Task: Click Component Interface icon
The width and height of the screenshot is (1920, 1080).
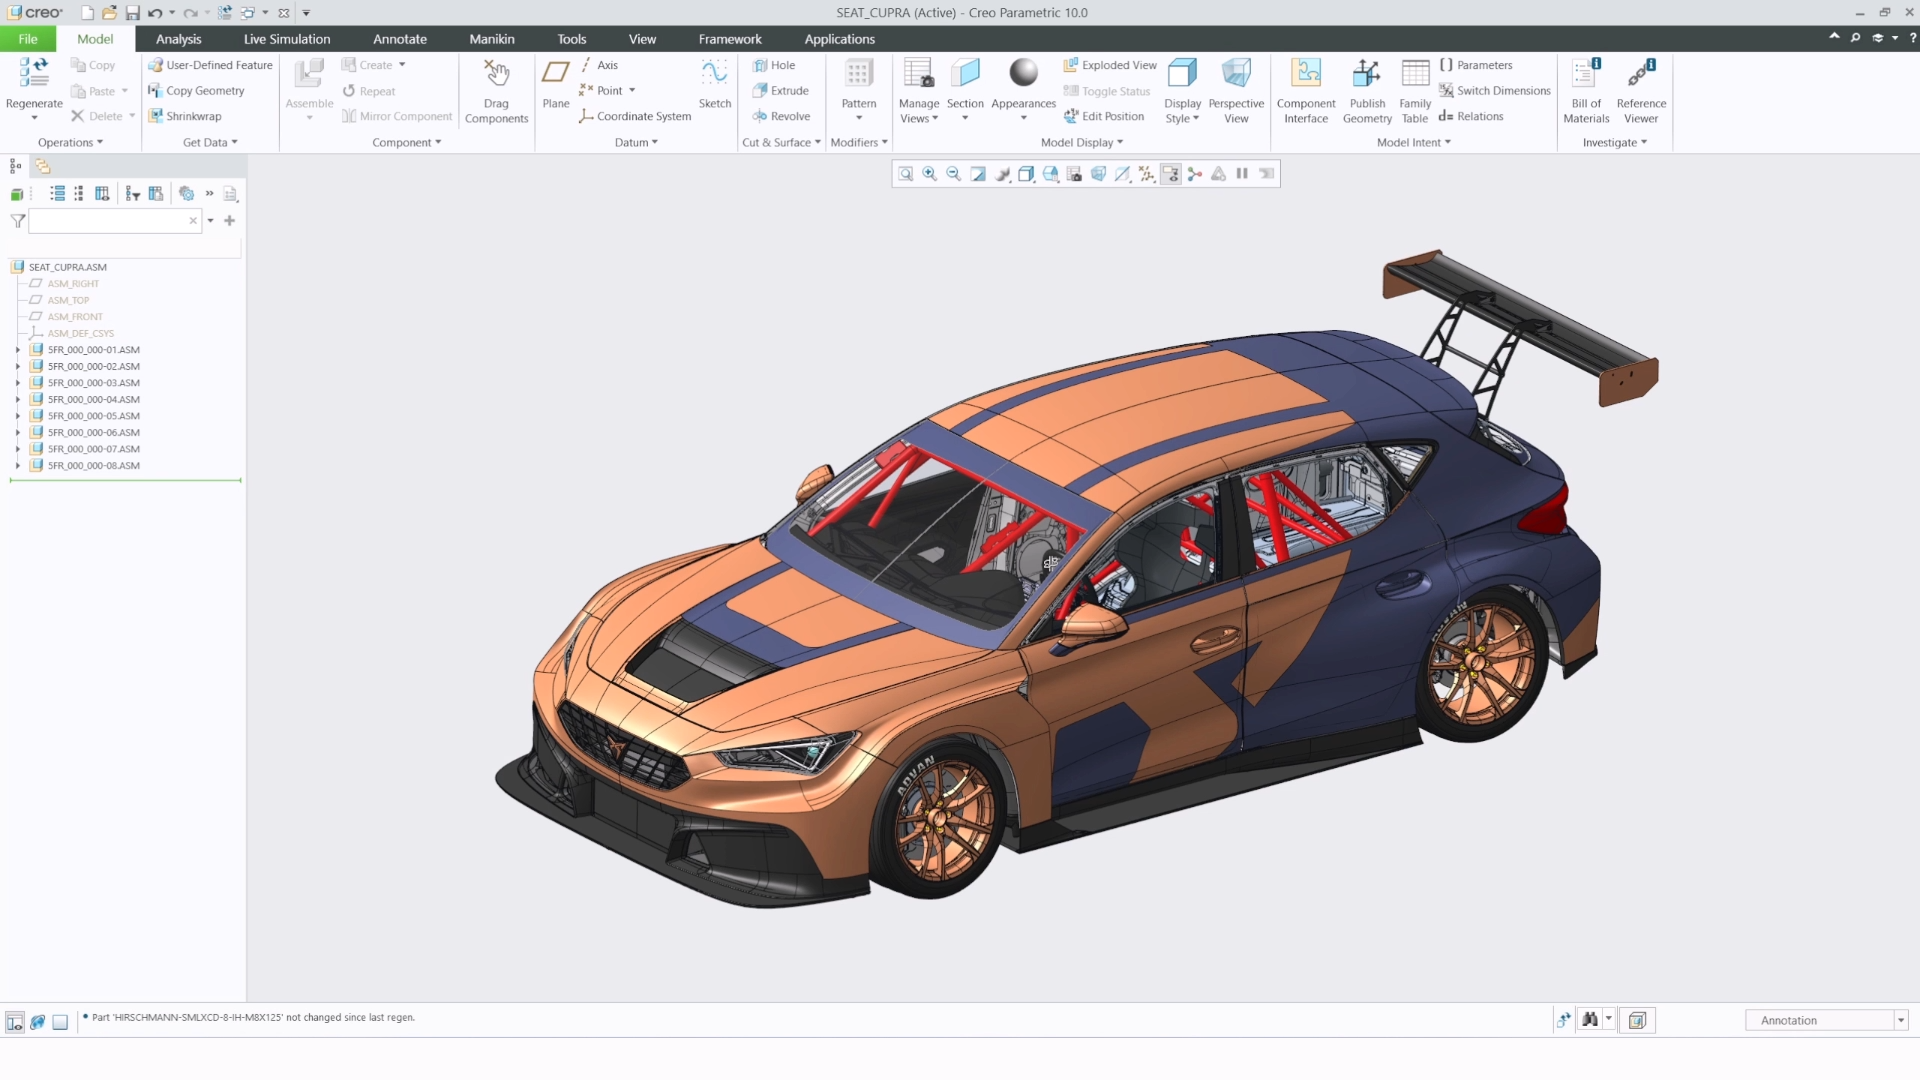Action: tap(1305, 73)
